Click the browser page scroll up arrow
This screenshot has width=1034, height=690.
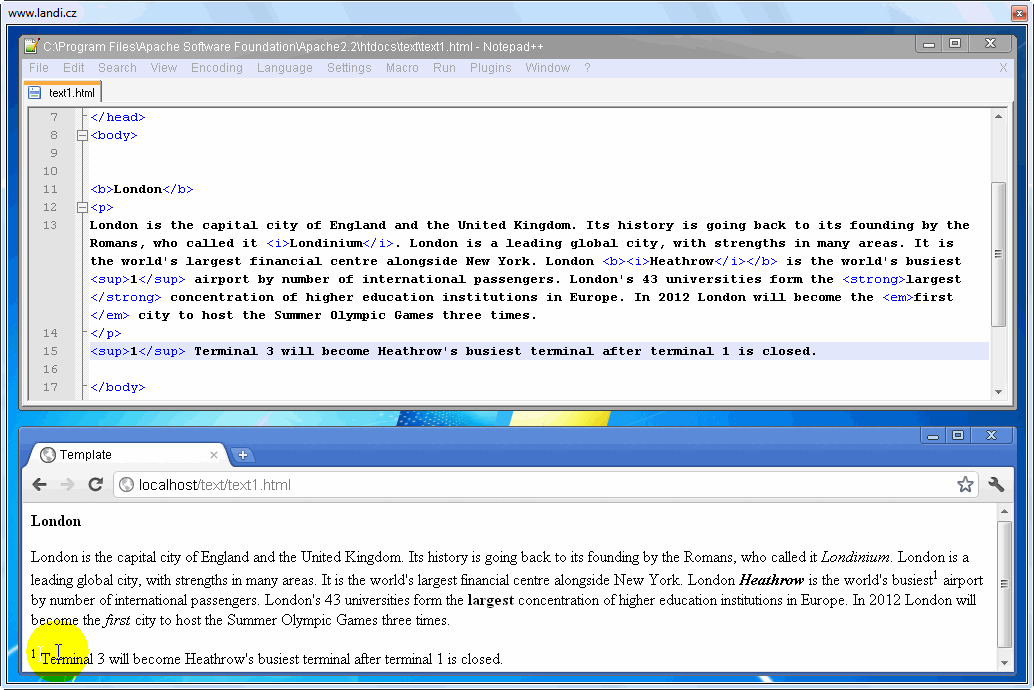1004,511
